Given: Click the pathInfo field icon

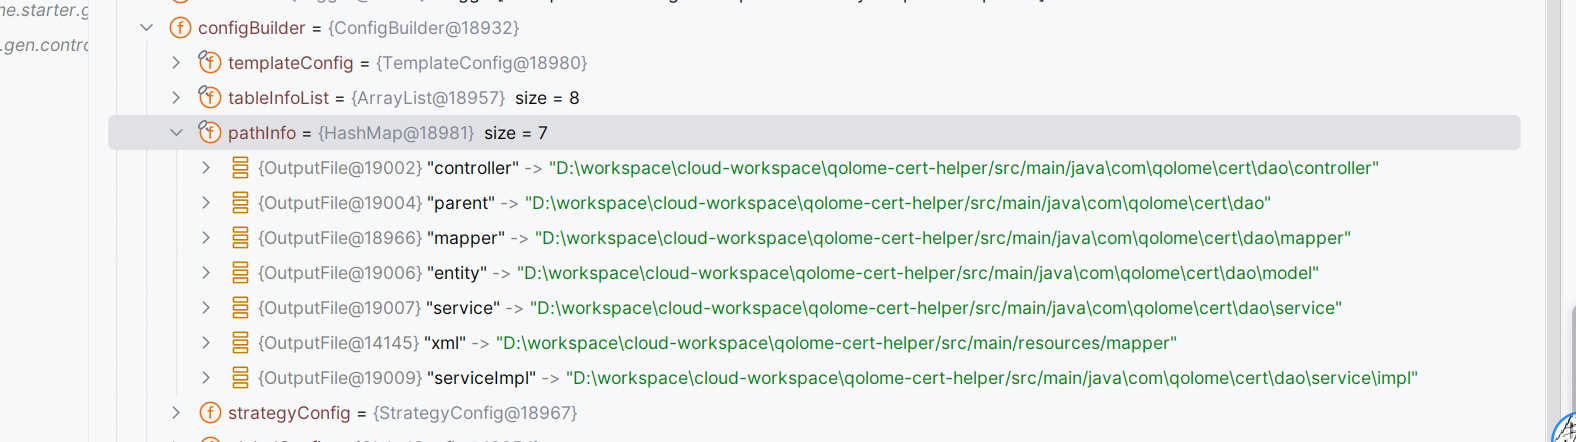Looking at the screenshot, I should click(210, 133).
